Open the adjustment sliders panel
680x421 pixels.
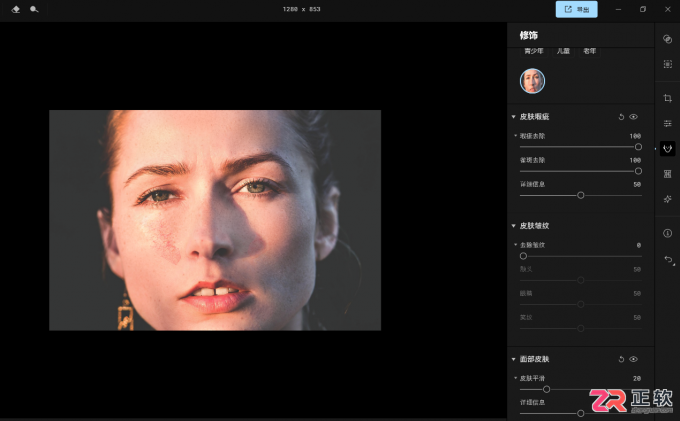pyautogui.click(x=667, y=124)
